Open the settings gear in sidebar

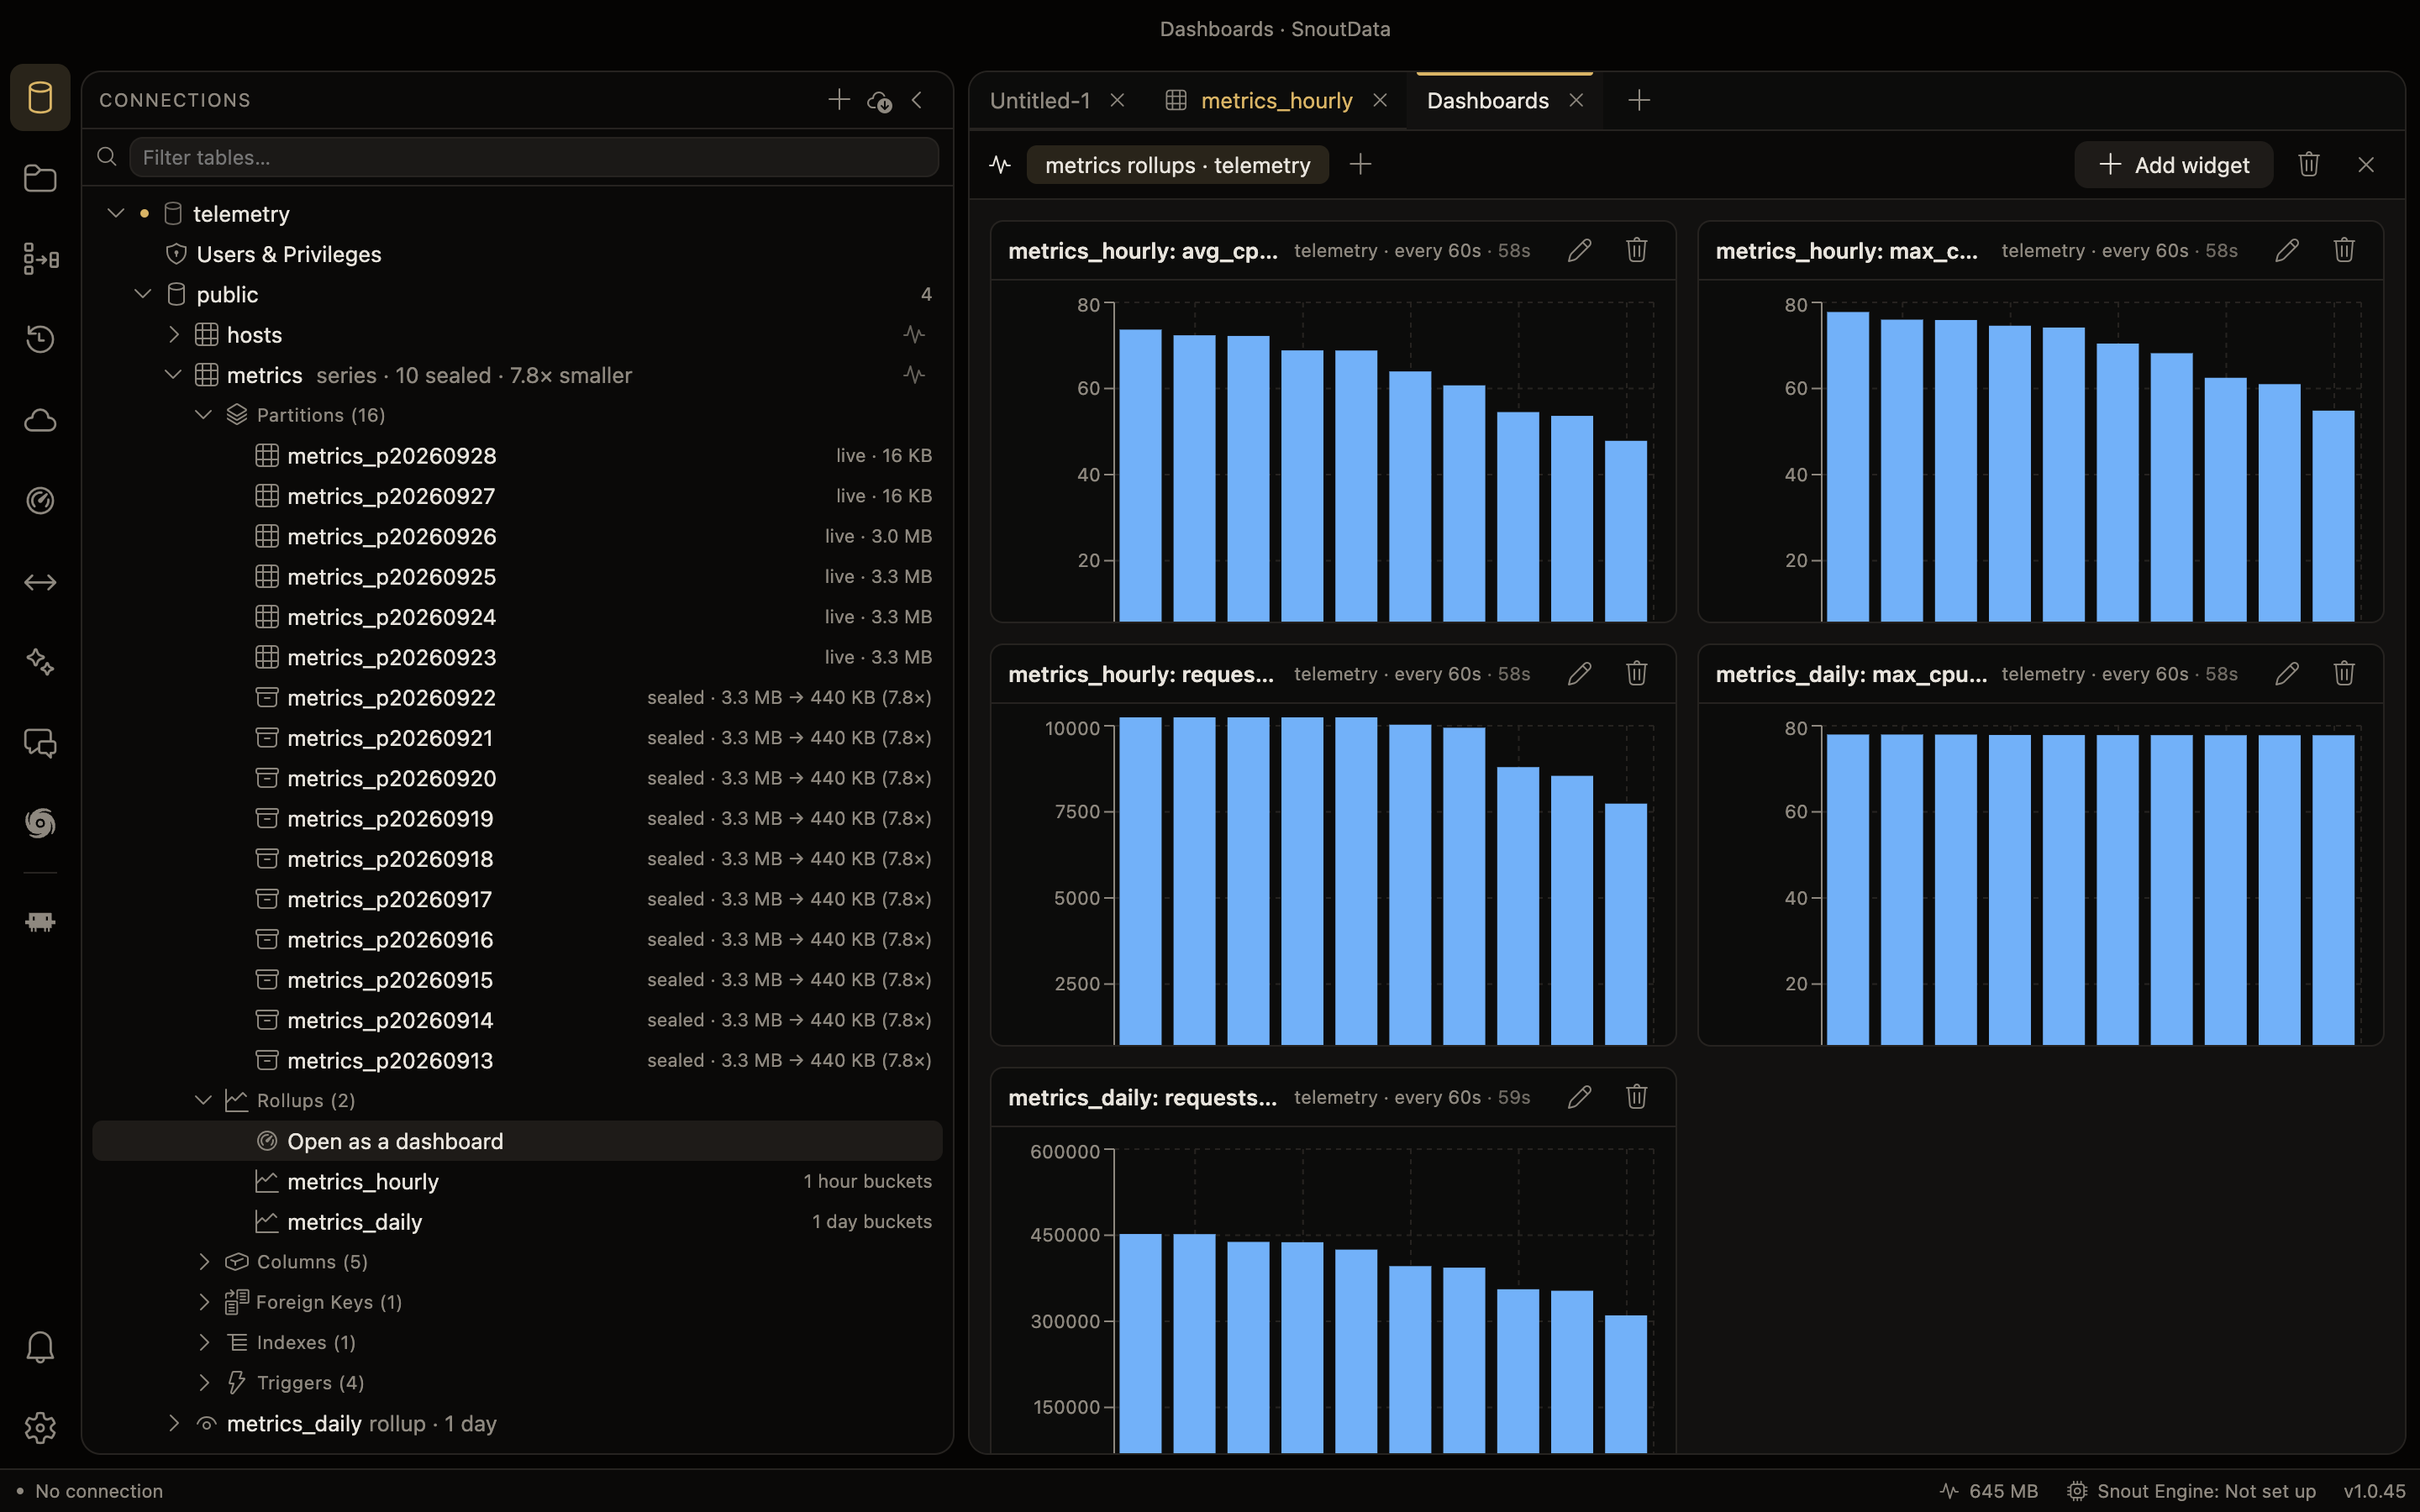40,1427
